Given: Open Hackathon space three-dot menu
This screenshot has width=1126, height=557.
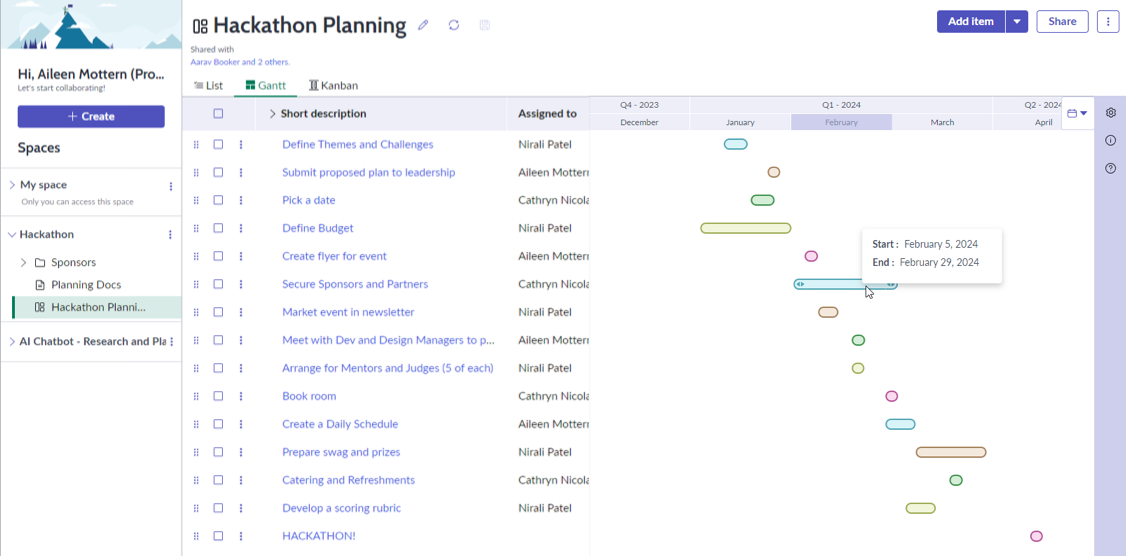Looking at the screenshot, I should [x=170, y=235].
